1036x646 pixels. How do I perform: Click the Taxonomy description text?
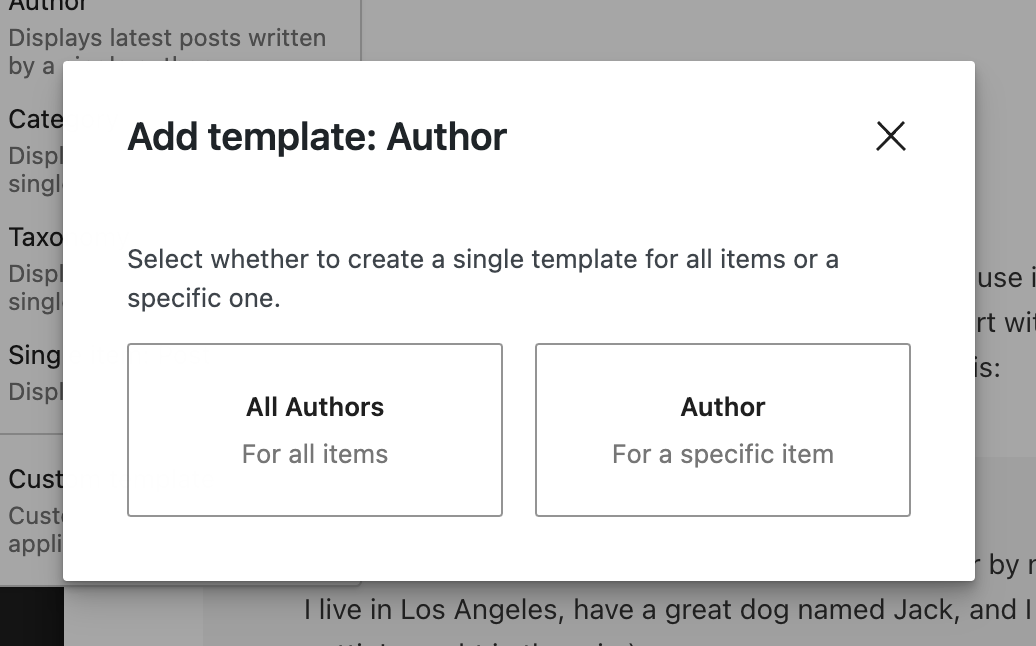point(30,288)
